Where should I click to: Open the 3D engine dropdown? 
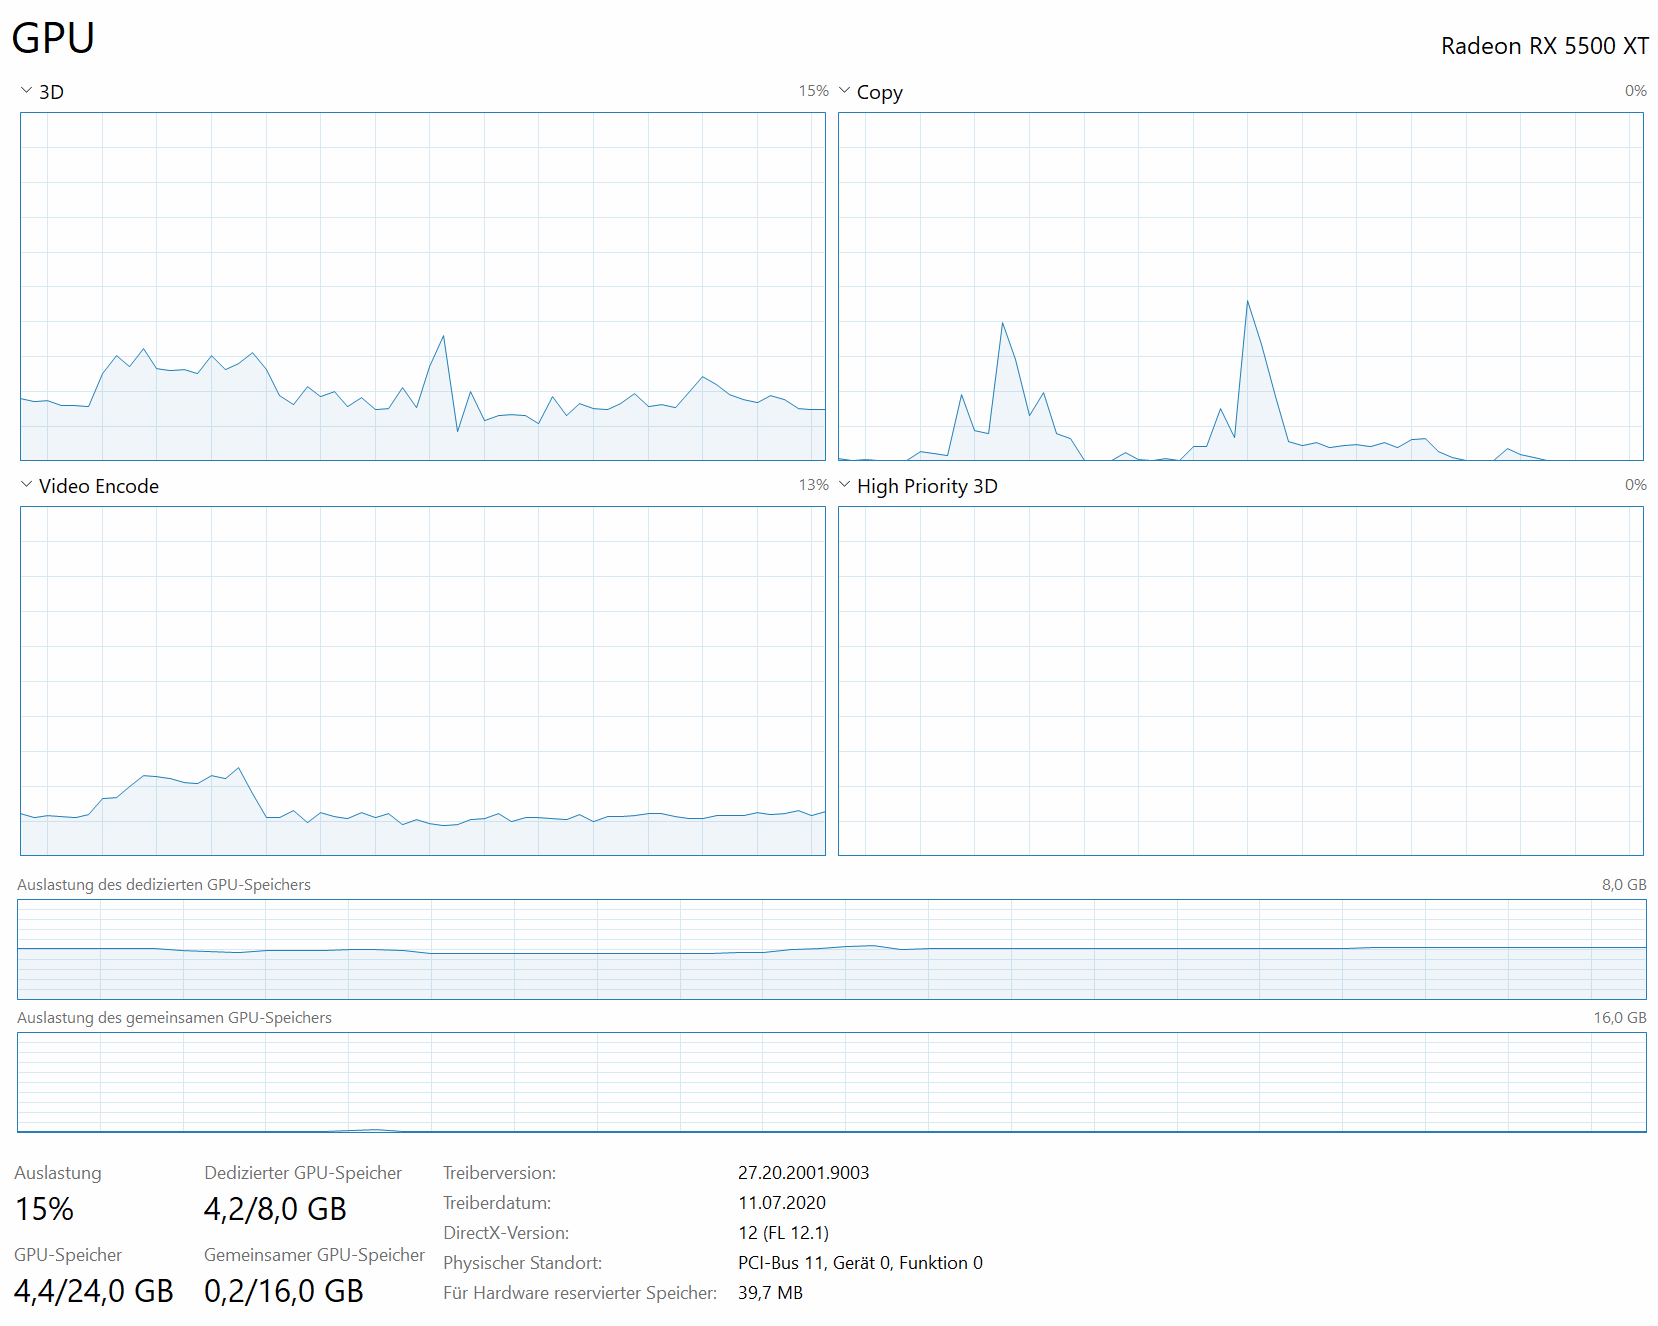[x=41, y=92]
